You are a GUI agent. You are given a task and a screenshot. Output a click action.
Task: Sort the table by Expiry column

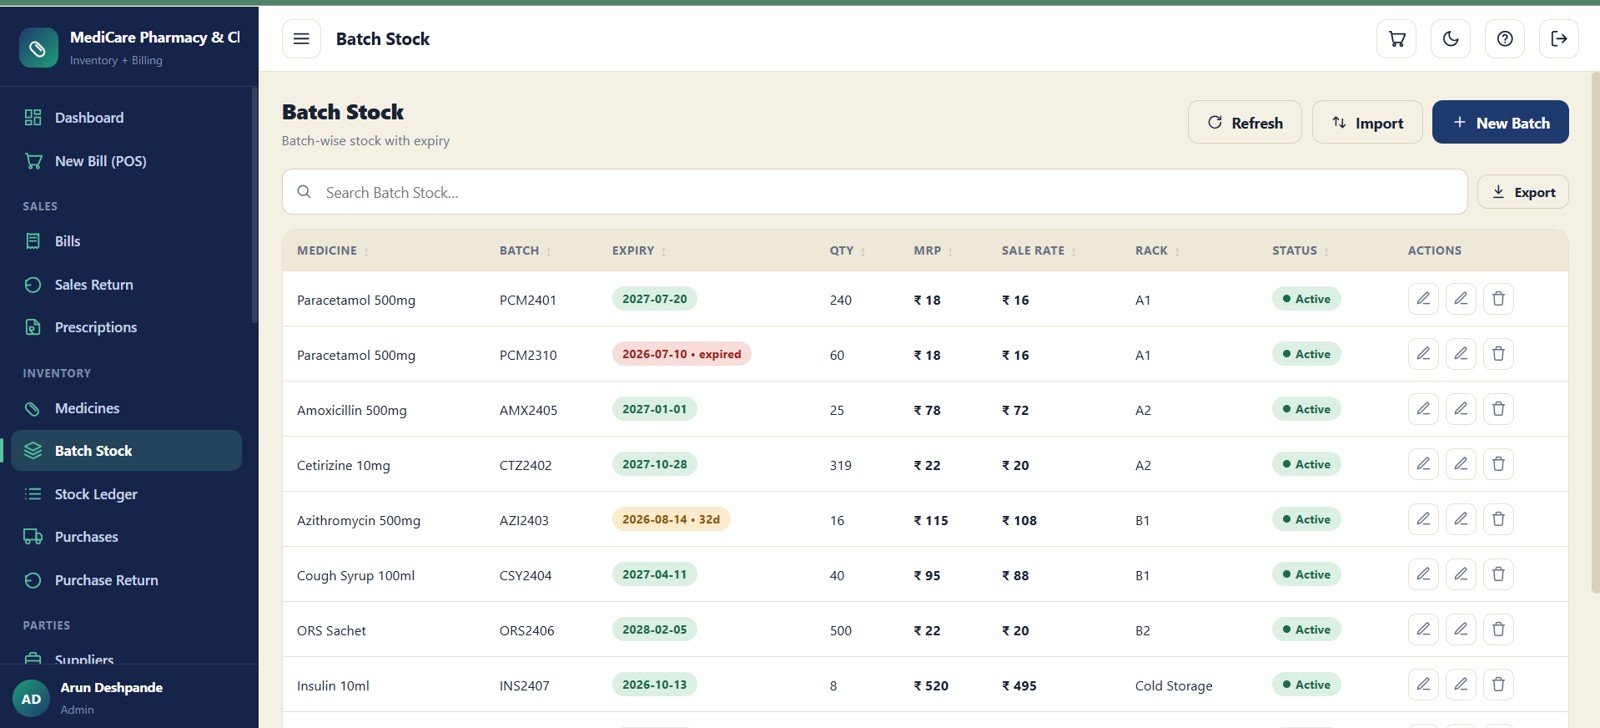coord(639,251)
